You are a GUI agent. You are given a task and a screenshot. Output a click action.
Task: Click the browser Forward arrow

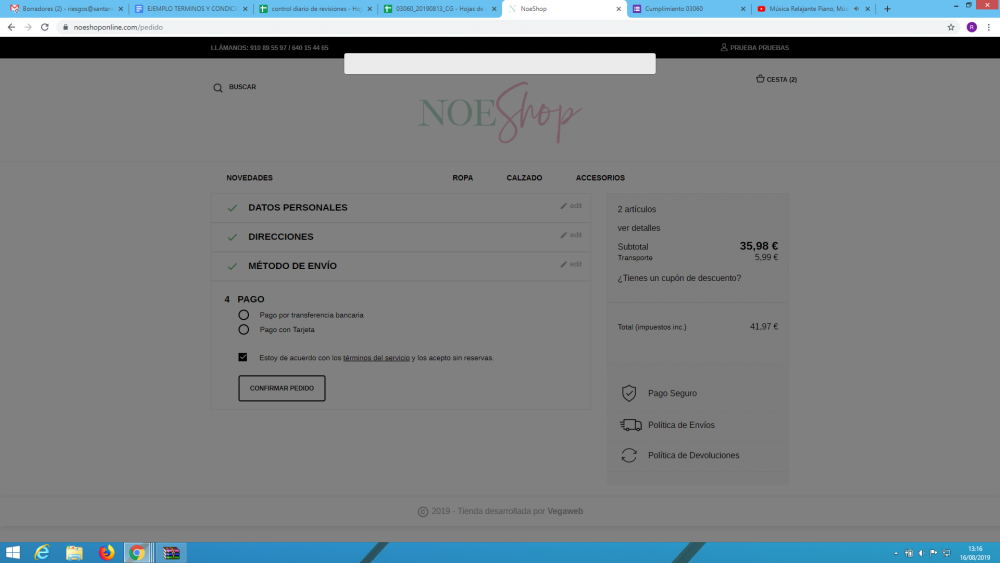click(x=28, y=27)
